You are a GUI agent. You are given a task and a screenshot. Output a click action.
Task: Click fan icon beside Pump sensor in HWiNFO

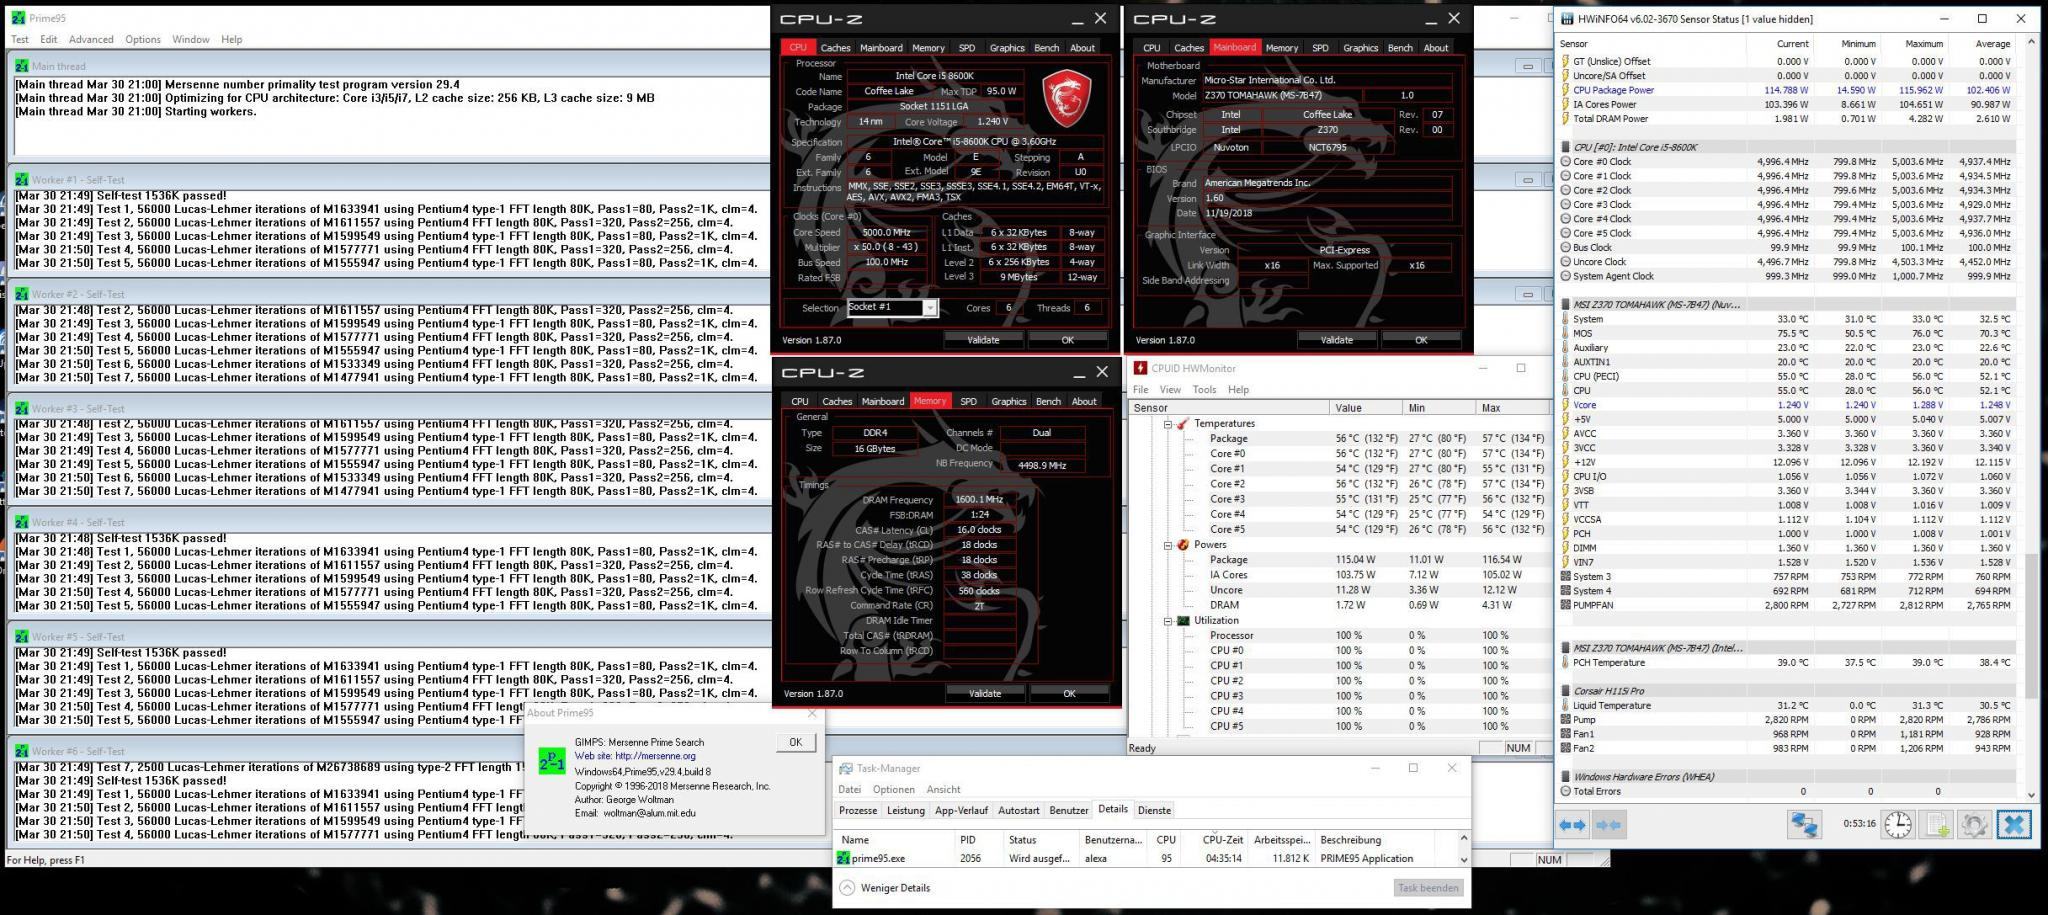pos(1565,720)
